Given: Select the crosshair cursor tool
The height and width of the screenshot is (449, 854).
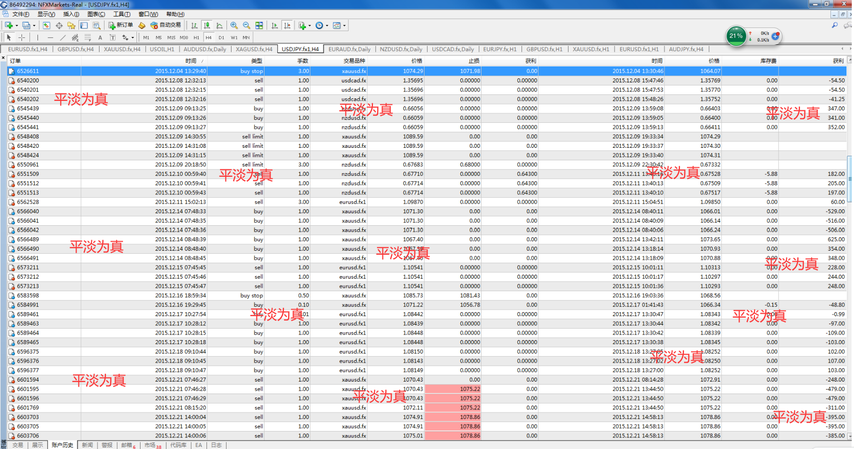Looking at the screenshot, I should [x=22, y=37].
